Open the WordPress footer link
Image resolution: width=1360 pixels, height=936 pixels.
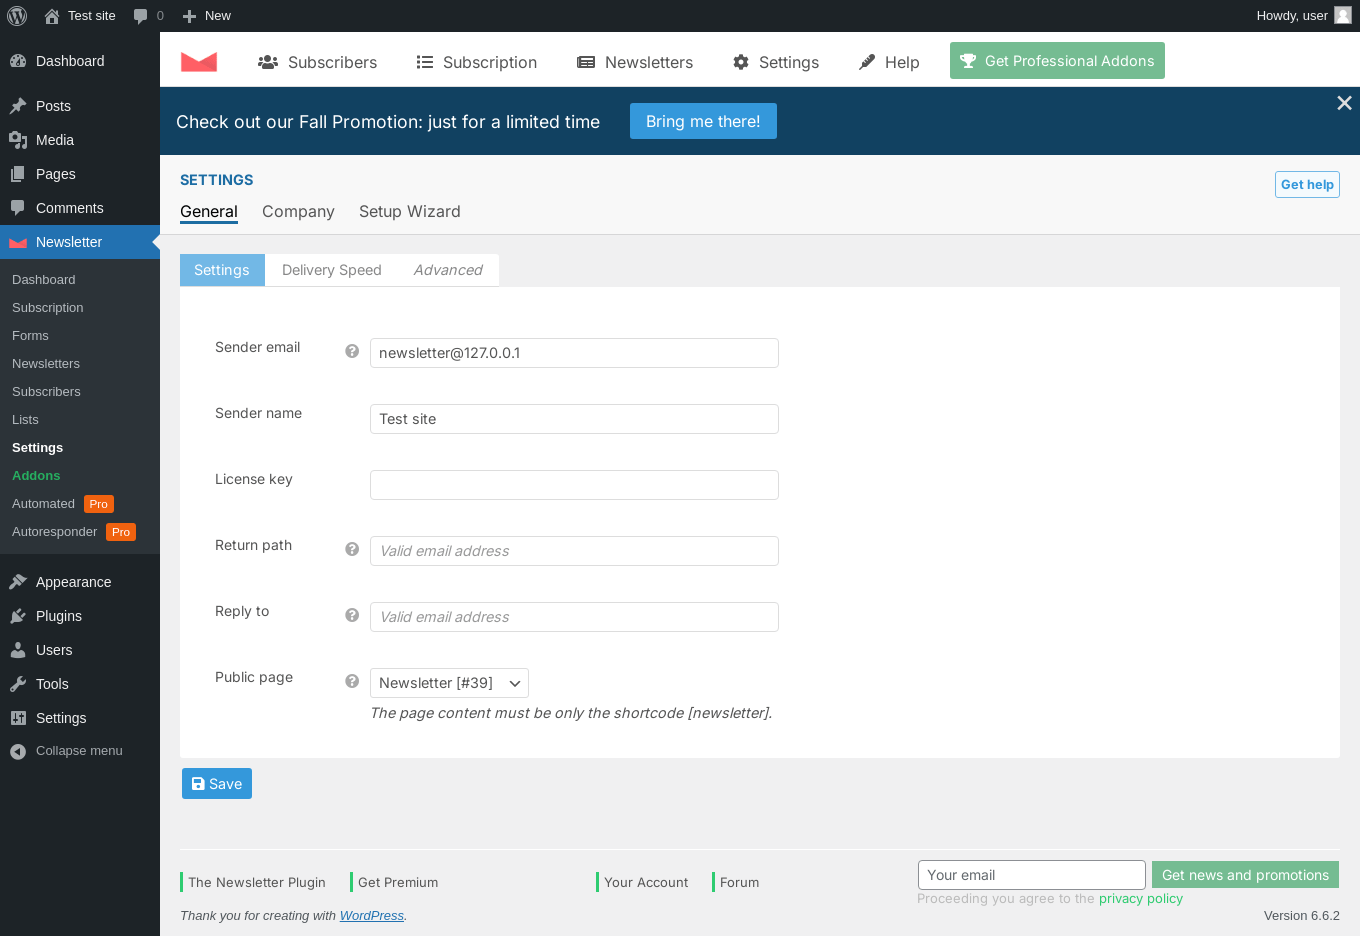pos(372,915)
